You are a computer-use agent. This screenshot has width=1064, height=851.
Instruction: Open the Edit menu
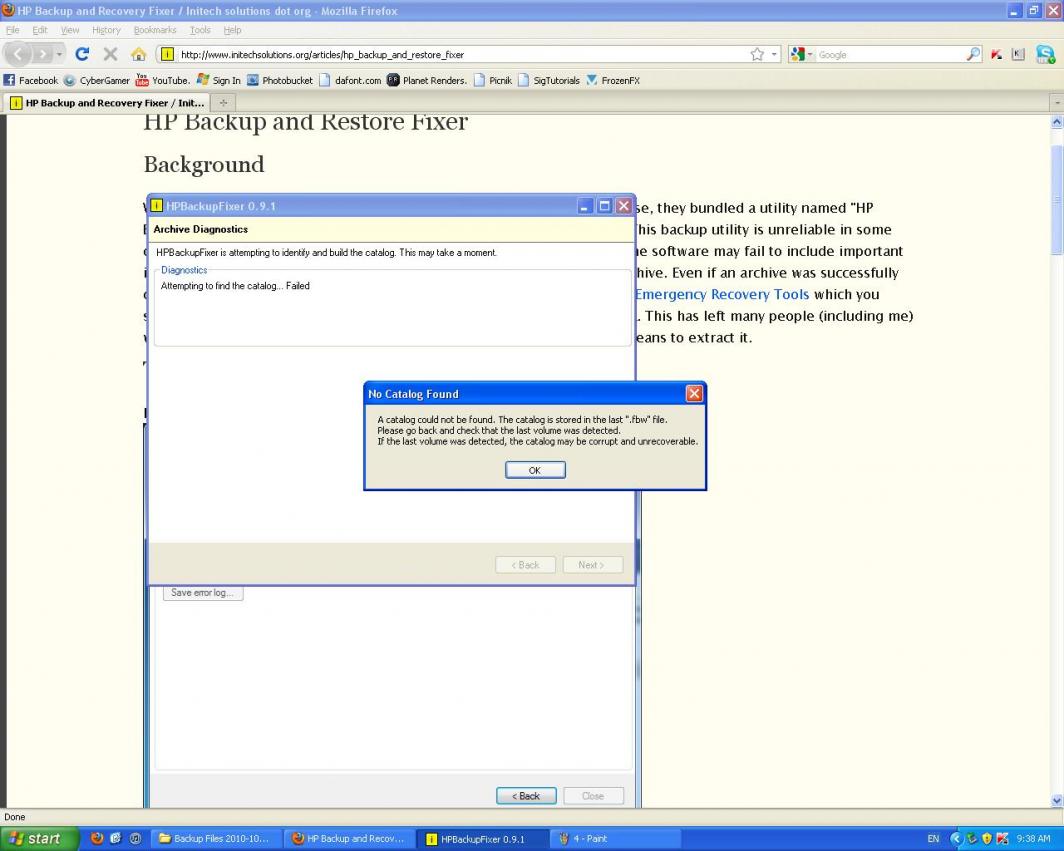click(x=40, y=30)
